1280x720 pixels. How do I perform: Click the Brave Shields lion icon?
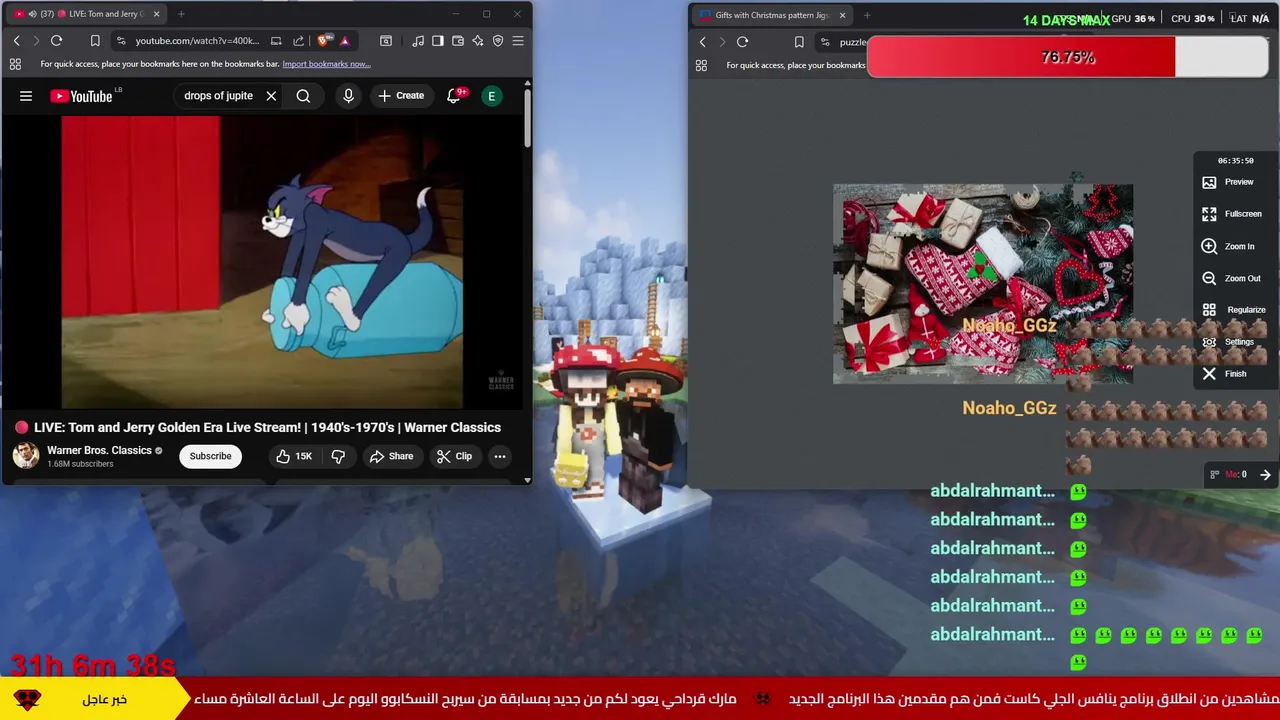pyautogui.click(x=324, y=41)
